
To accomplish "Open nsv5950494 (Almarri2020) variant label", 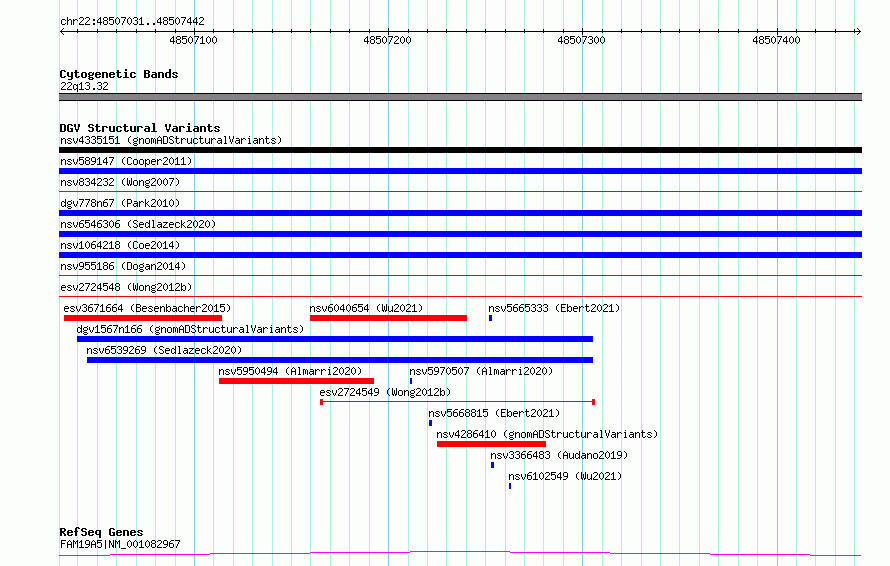I will (x=290, y=371).
